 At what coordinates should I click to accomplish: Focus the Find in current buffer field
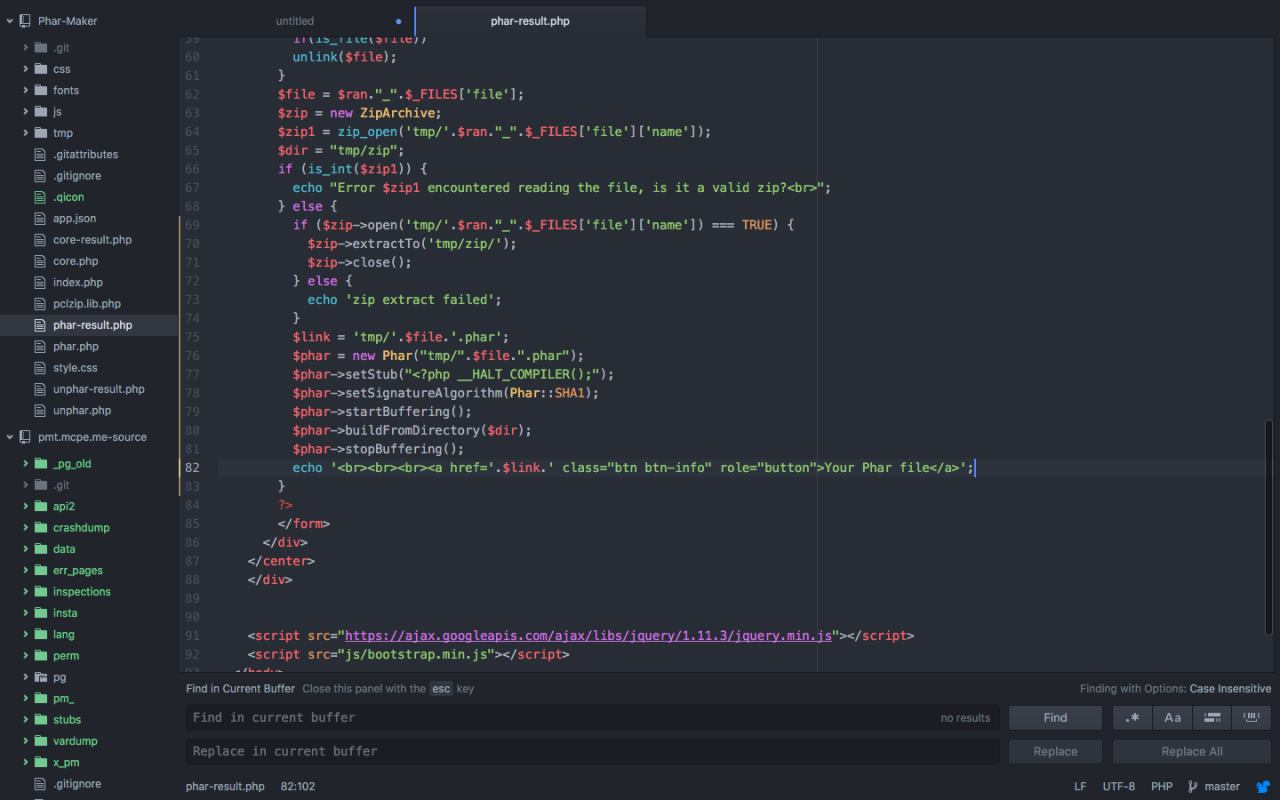coord(593,718)
